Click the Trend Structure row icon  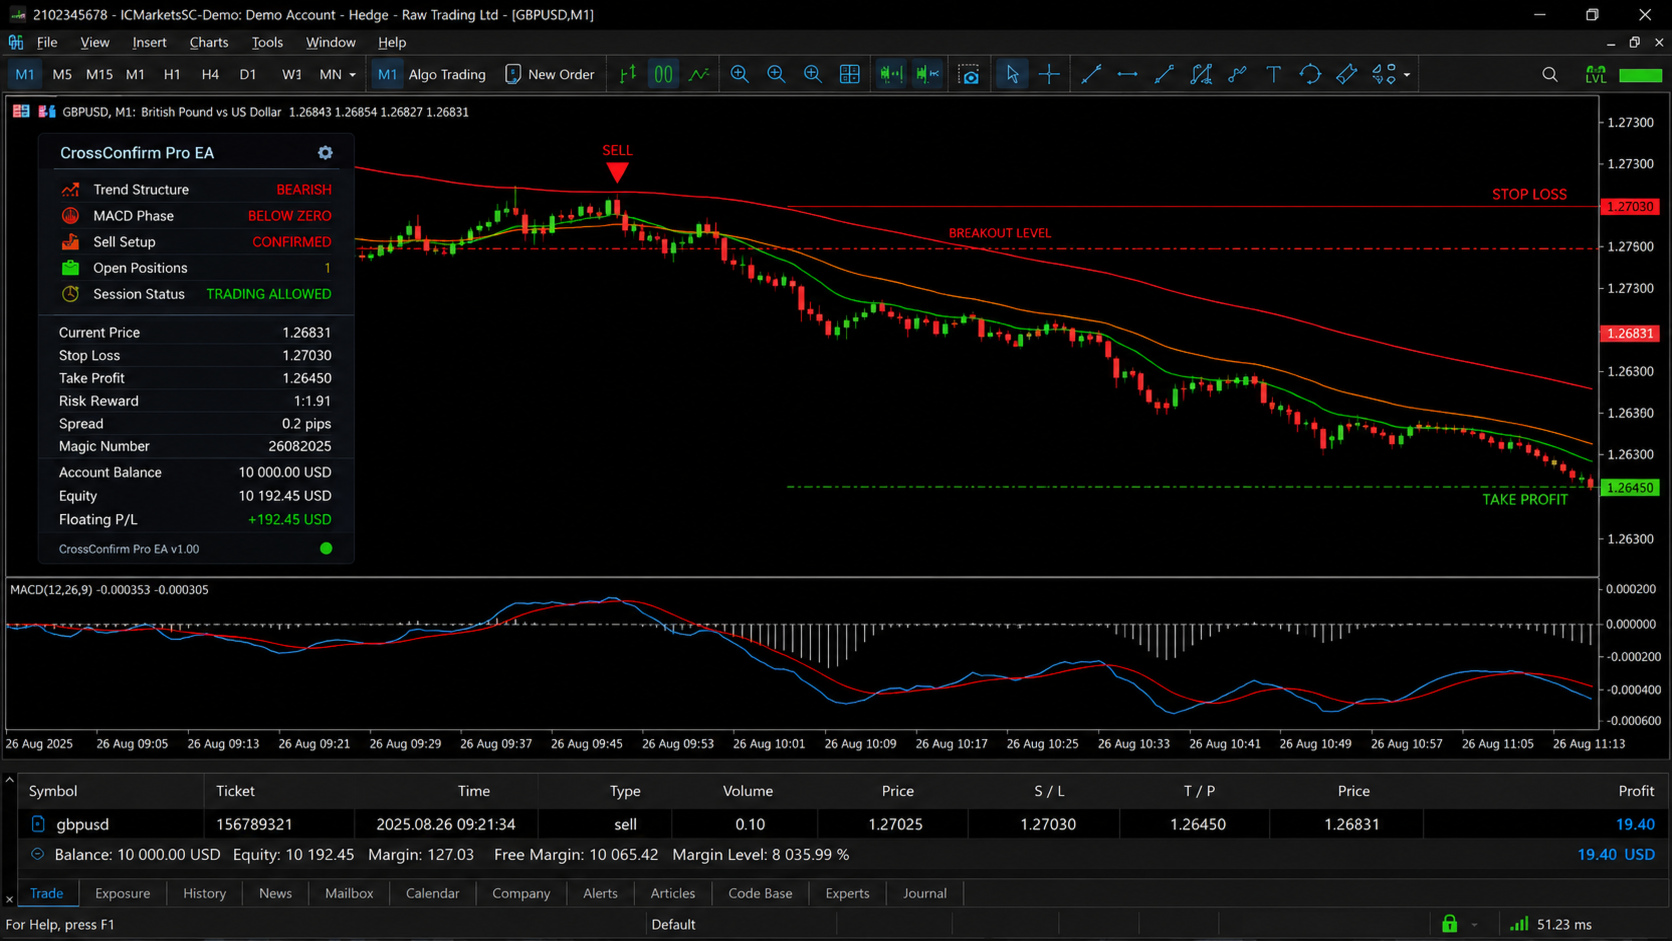70,189
